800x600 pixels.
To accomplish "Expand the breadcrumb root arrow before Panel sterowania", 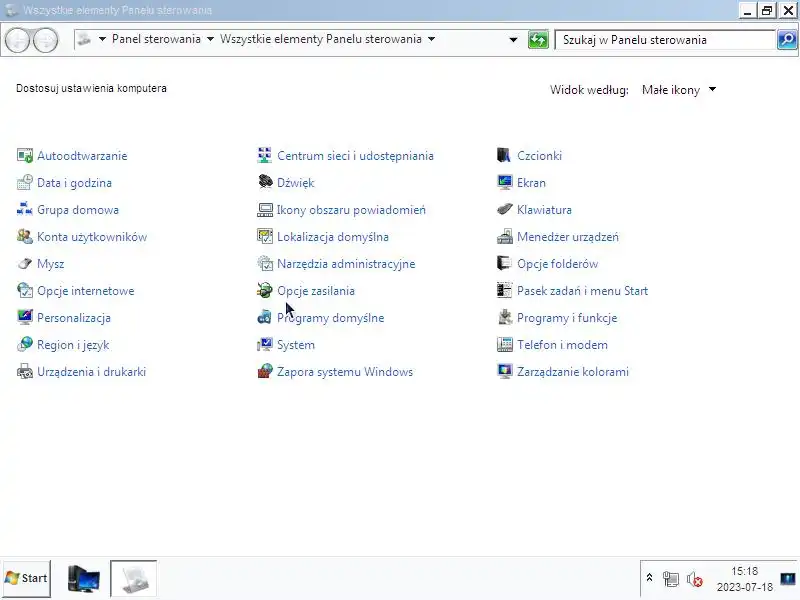I will pyautogui.click(x=102, y=39).
